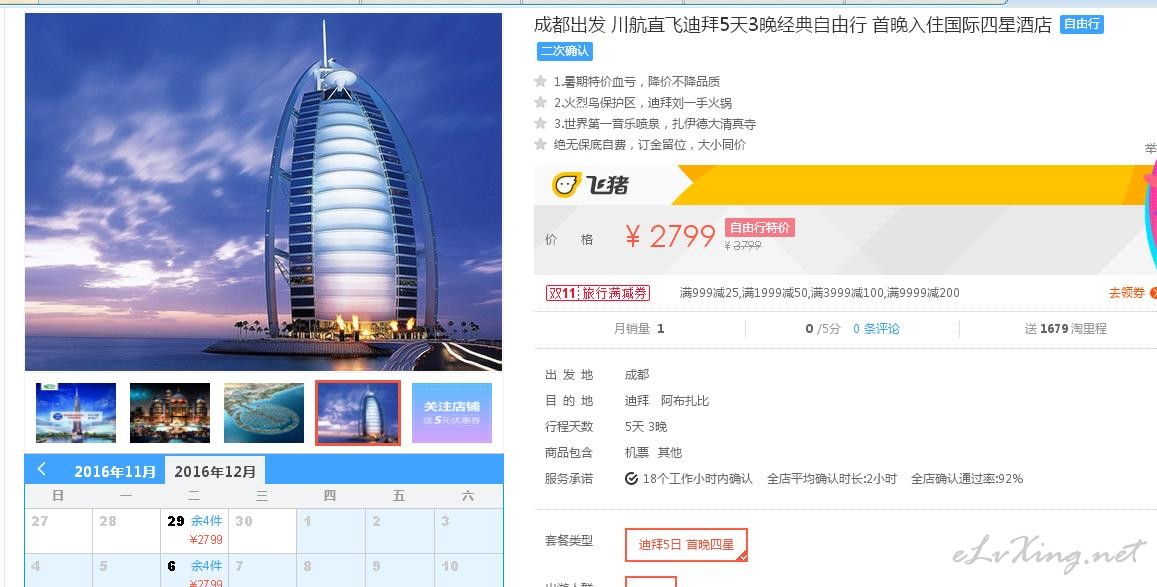Switch calendar to 2016年11月 tab
The height and width of the screenshot is (587, 1157).
pos(115,471)
